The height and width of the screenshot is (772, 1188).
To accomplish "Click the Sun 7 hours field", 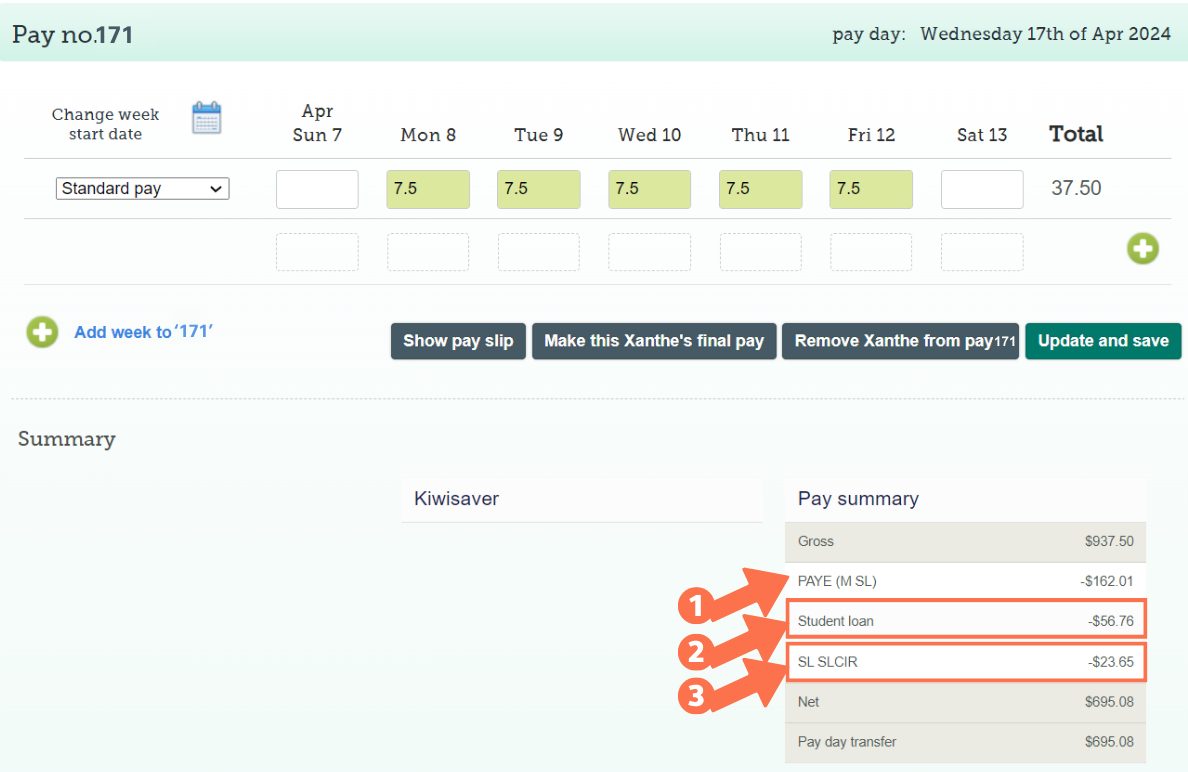I will [317, 189].
